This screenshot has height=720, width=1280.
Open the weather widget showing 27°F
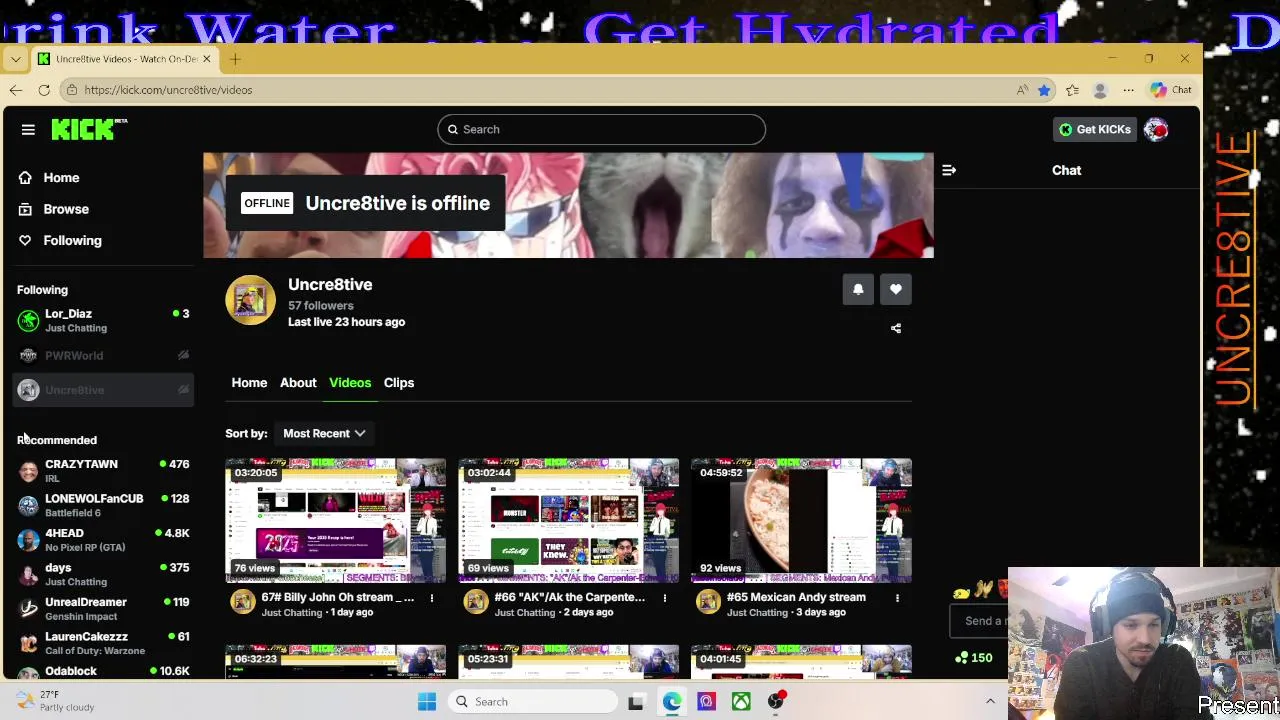[56, 701]
